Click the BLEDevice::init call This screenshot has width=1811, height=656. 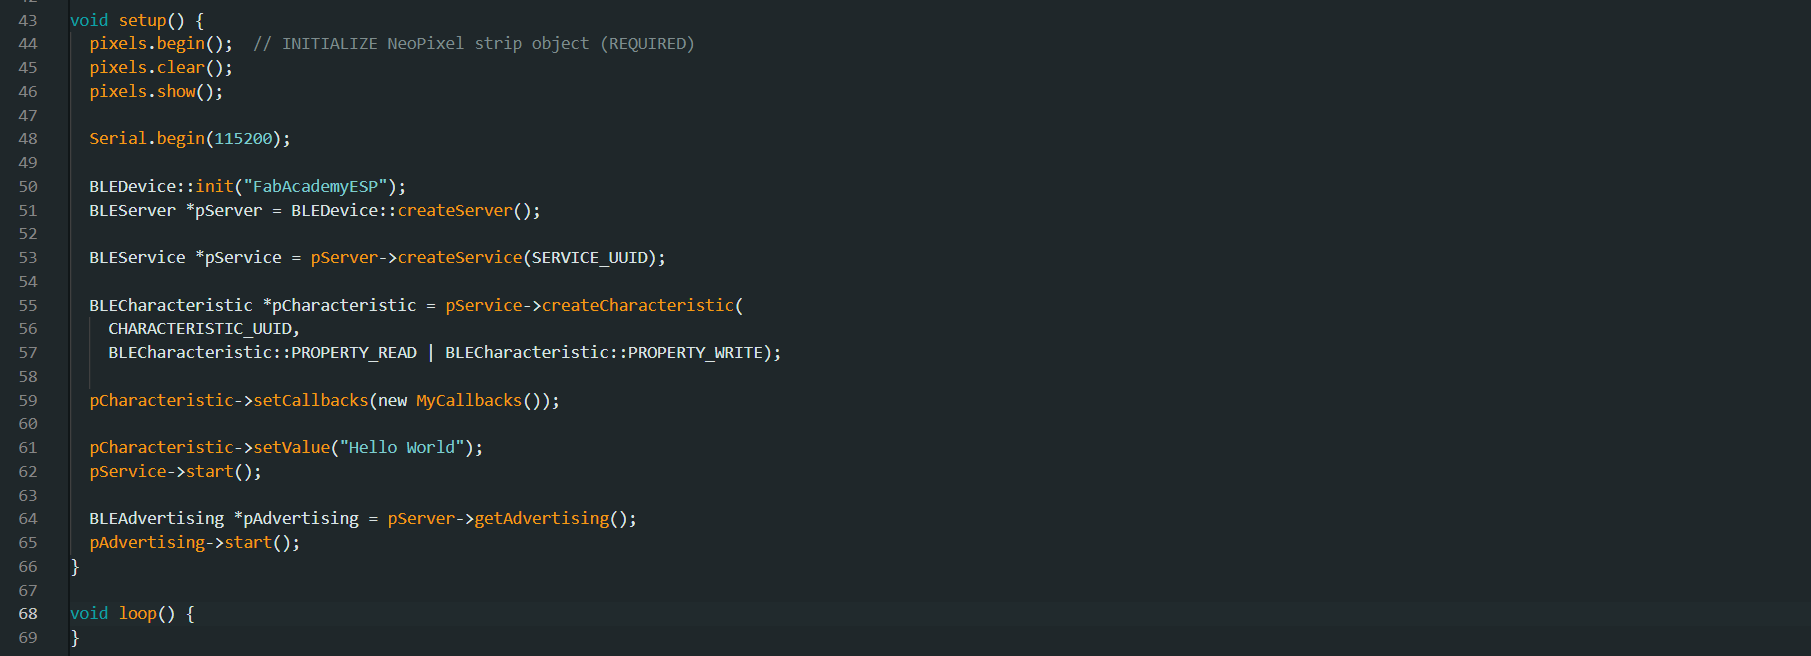tap(247, 187)
